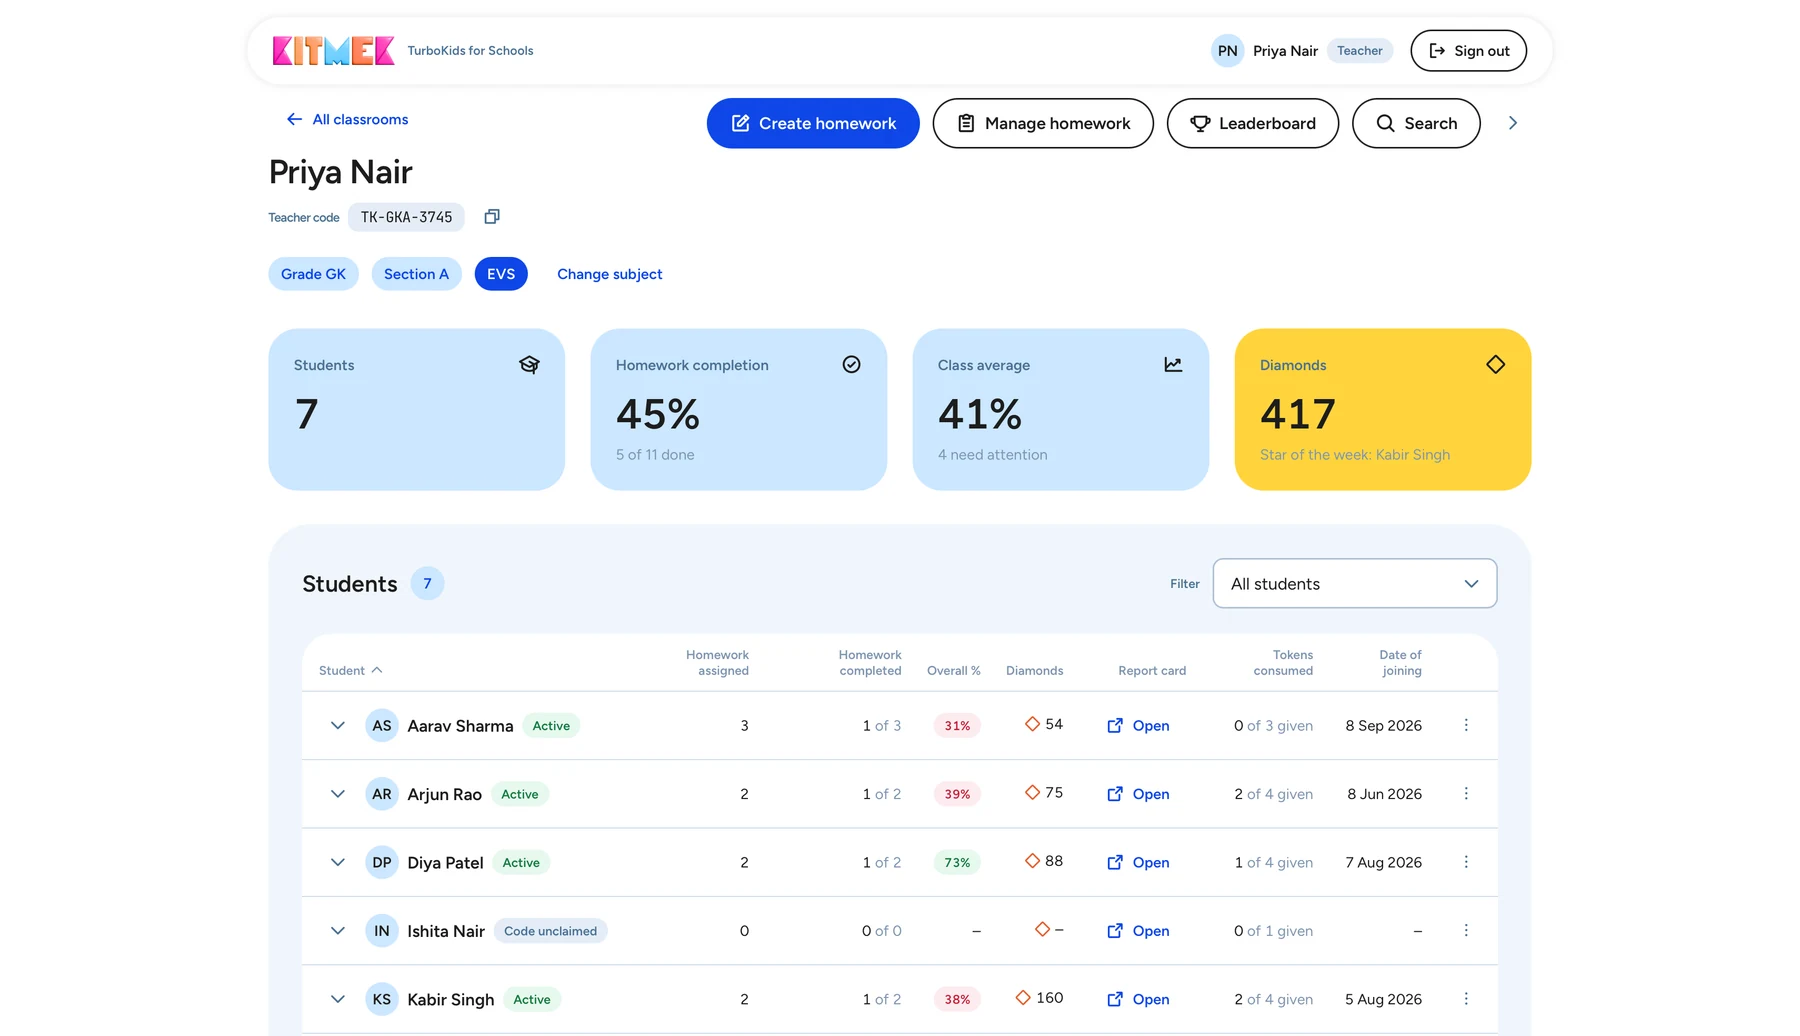Click the Search button
Screen dimensions: 1800x1036
[x=1416, y=123]
